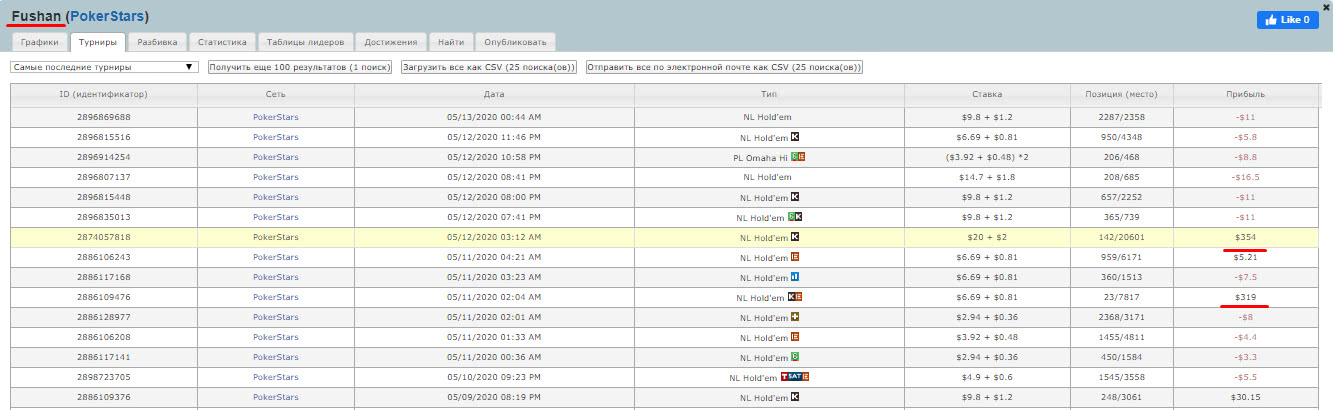Click 'Загрузить все как CSV' button
Viewport: 1333px width, 410px height.
point(488,67)
